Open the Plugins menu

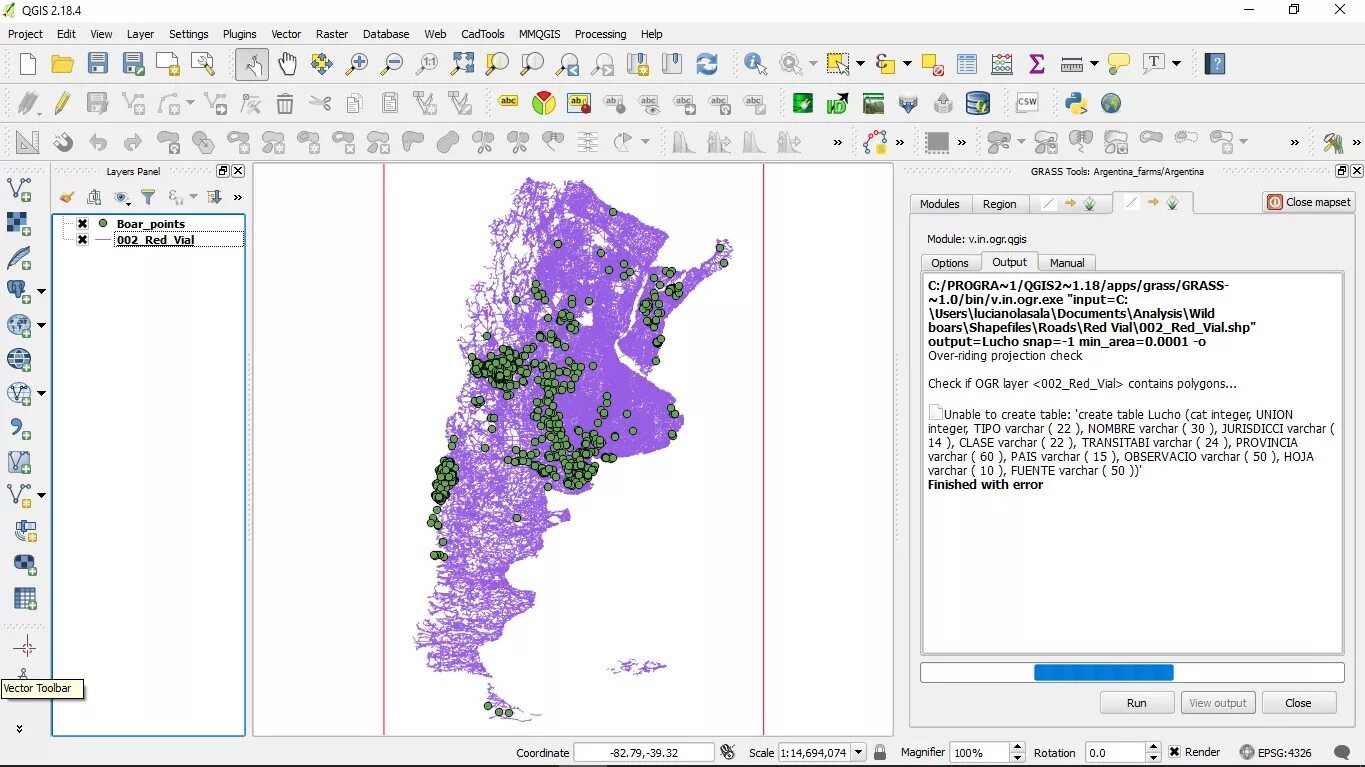(x=239, y=34)
